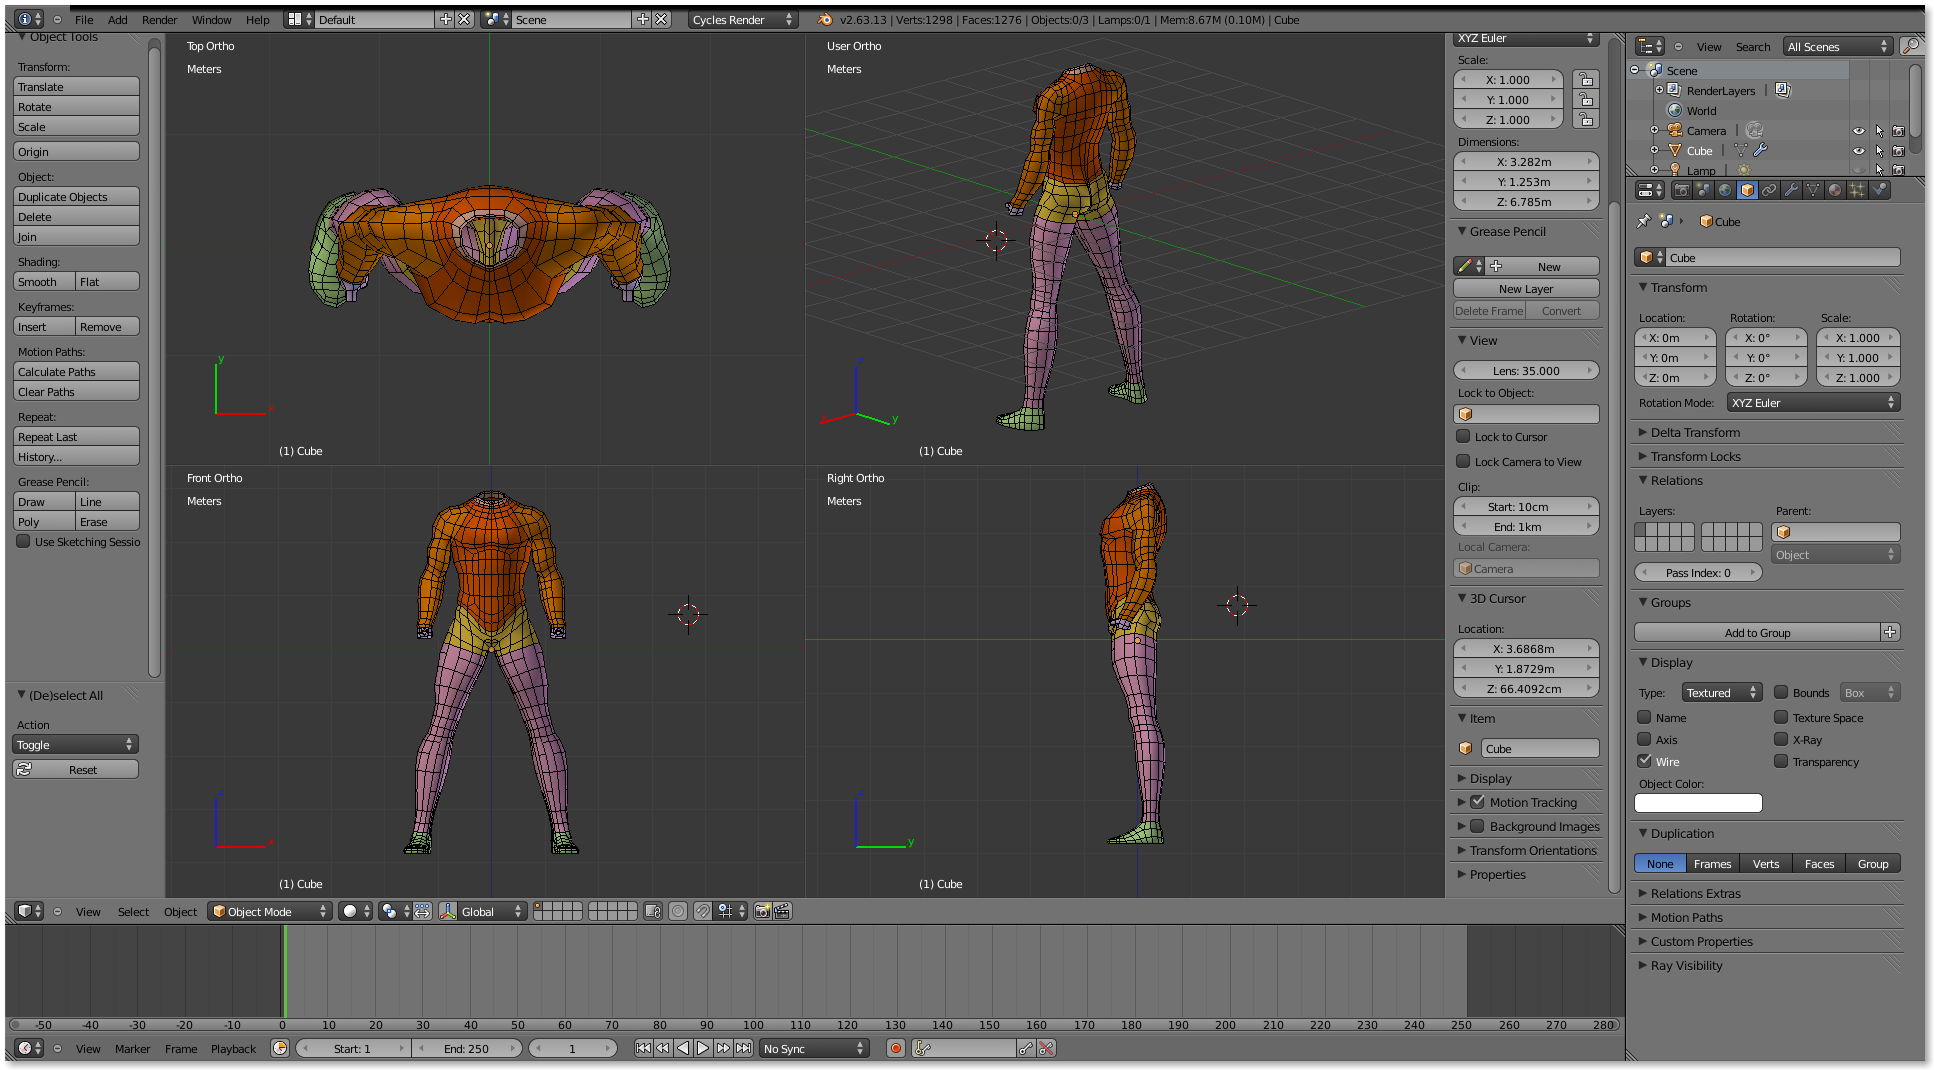Toggle Camera renderability icon in outliner
The width and height of the screenshot is (1934, 1070).
coord(1898,131)
